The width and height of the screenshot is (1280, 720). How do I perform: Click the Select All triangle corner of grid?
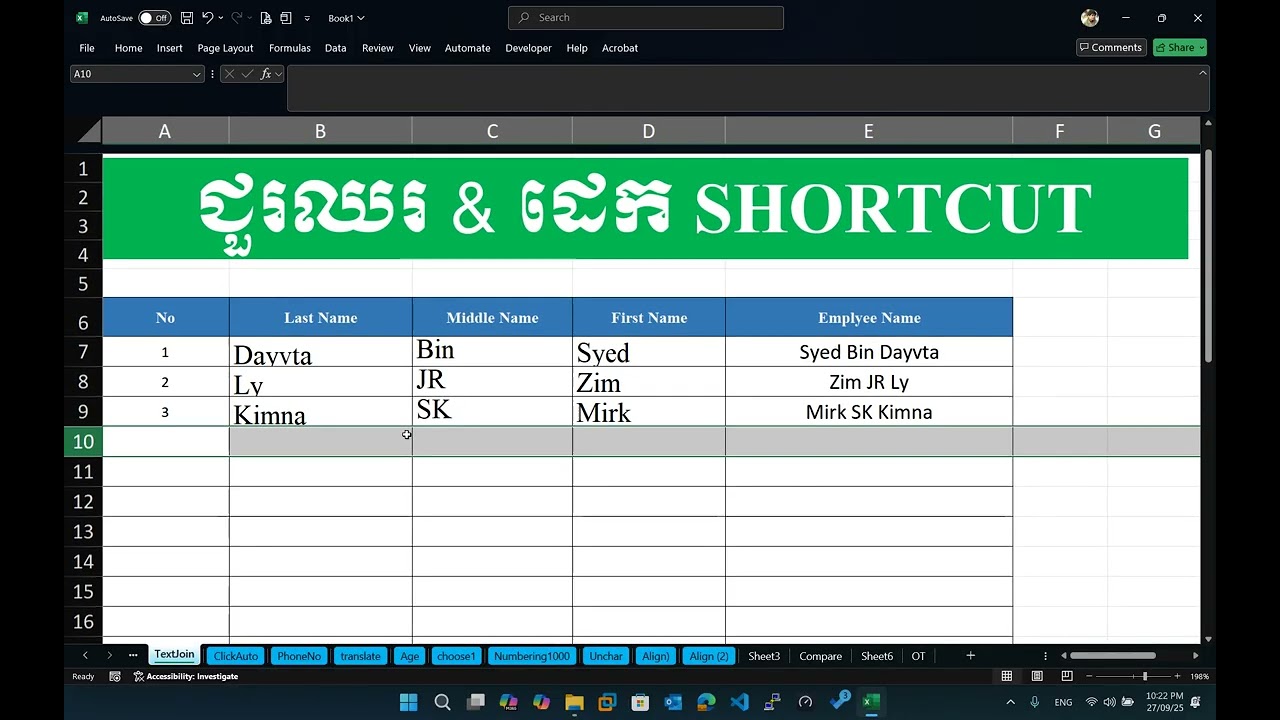(88, 131)
